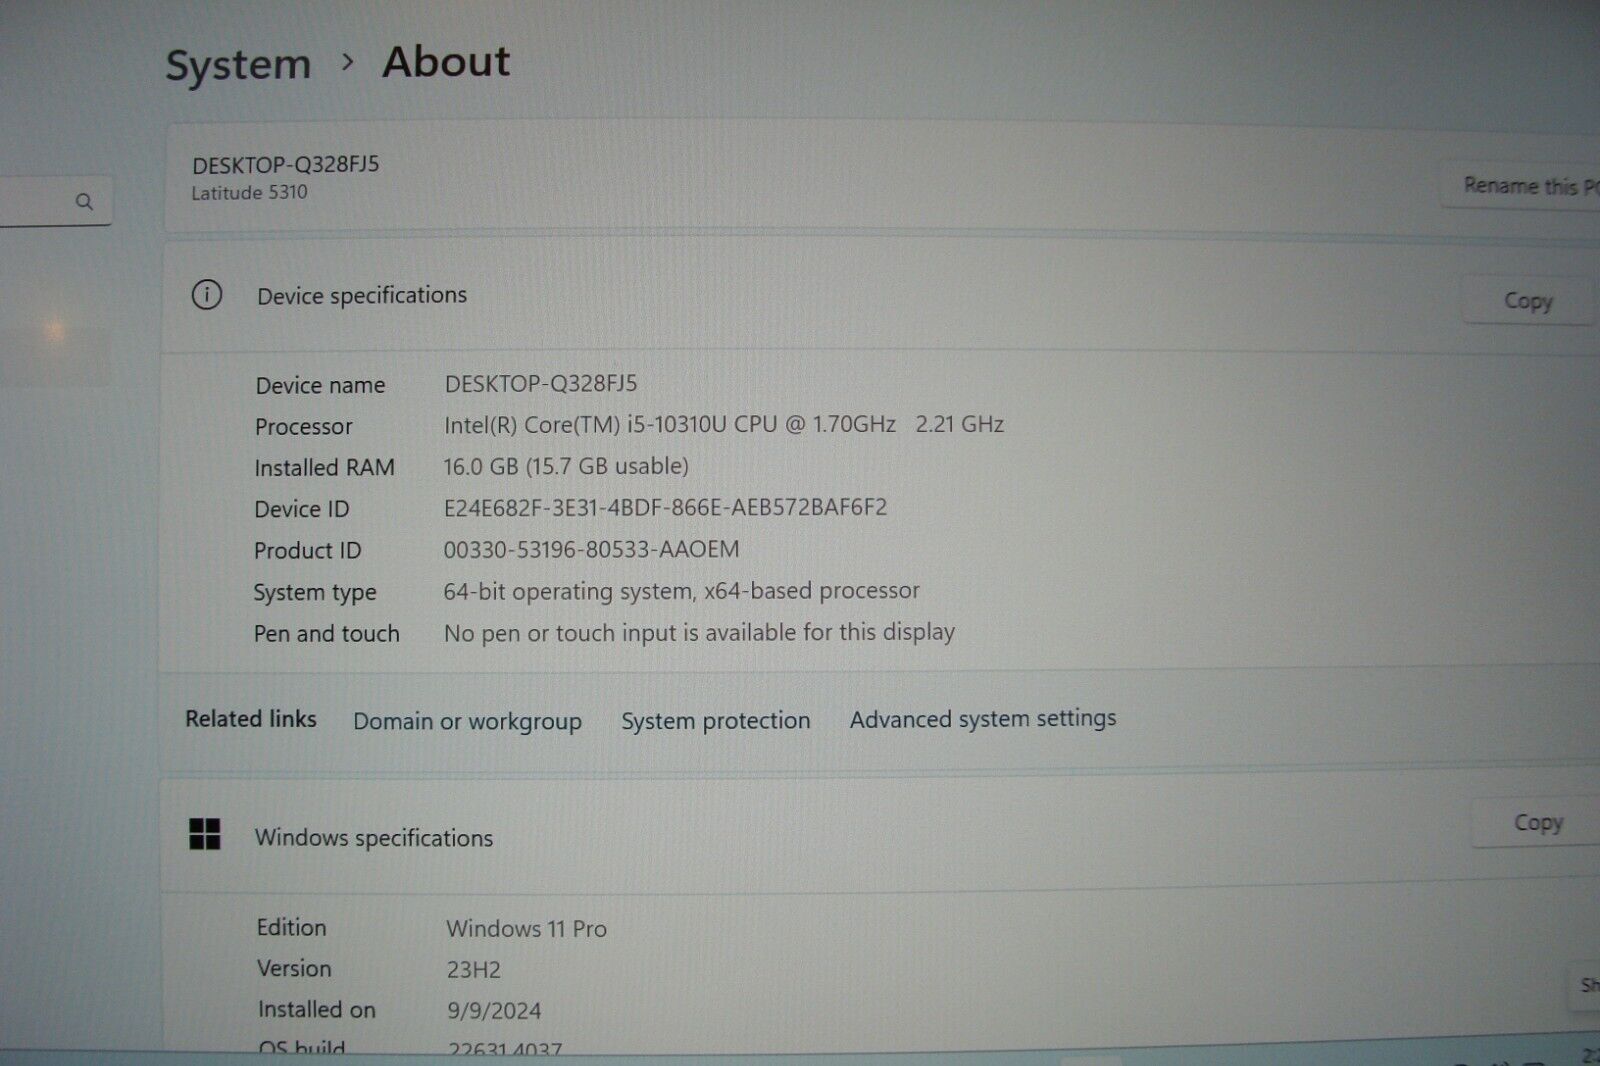Click the Version label
This screenshot has width=1600, height=1066.
click(294, 969)
